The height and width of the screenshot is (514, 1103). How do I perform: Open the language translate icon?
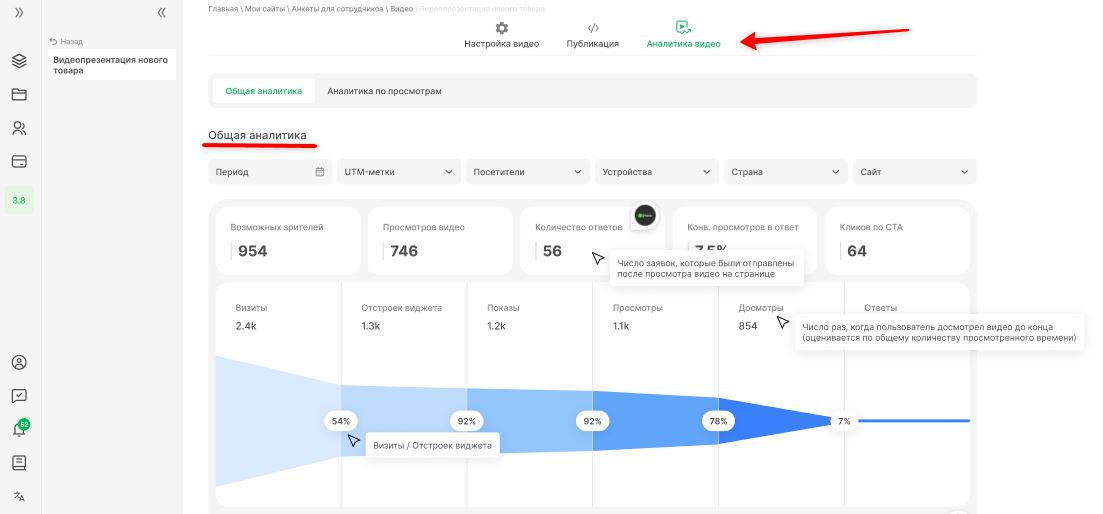click(19, 496)
